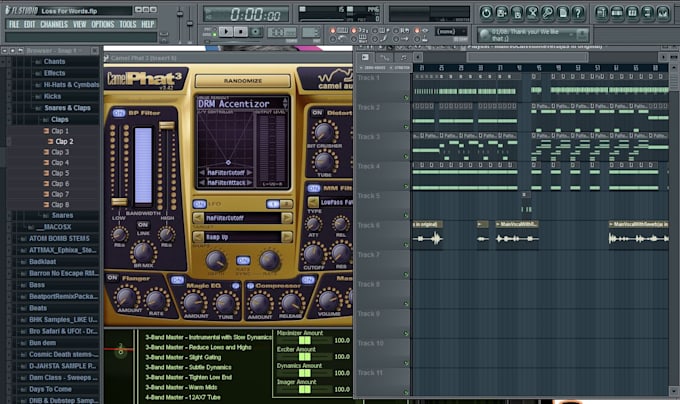This screenshot has height=404, width=680.
Task: Click the BP Filter HIGH slider handle
Action: pos(167,125)
